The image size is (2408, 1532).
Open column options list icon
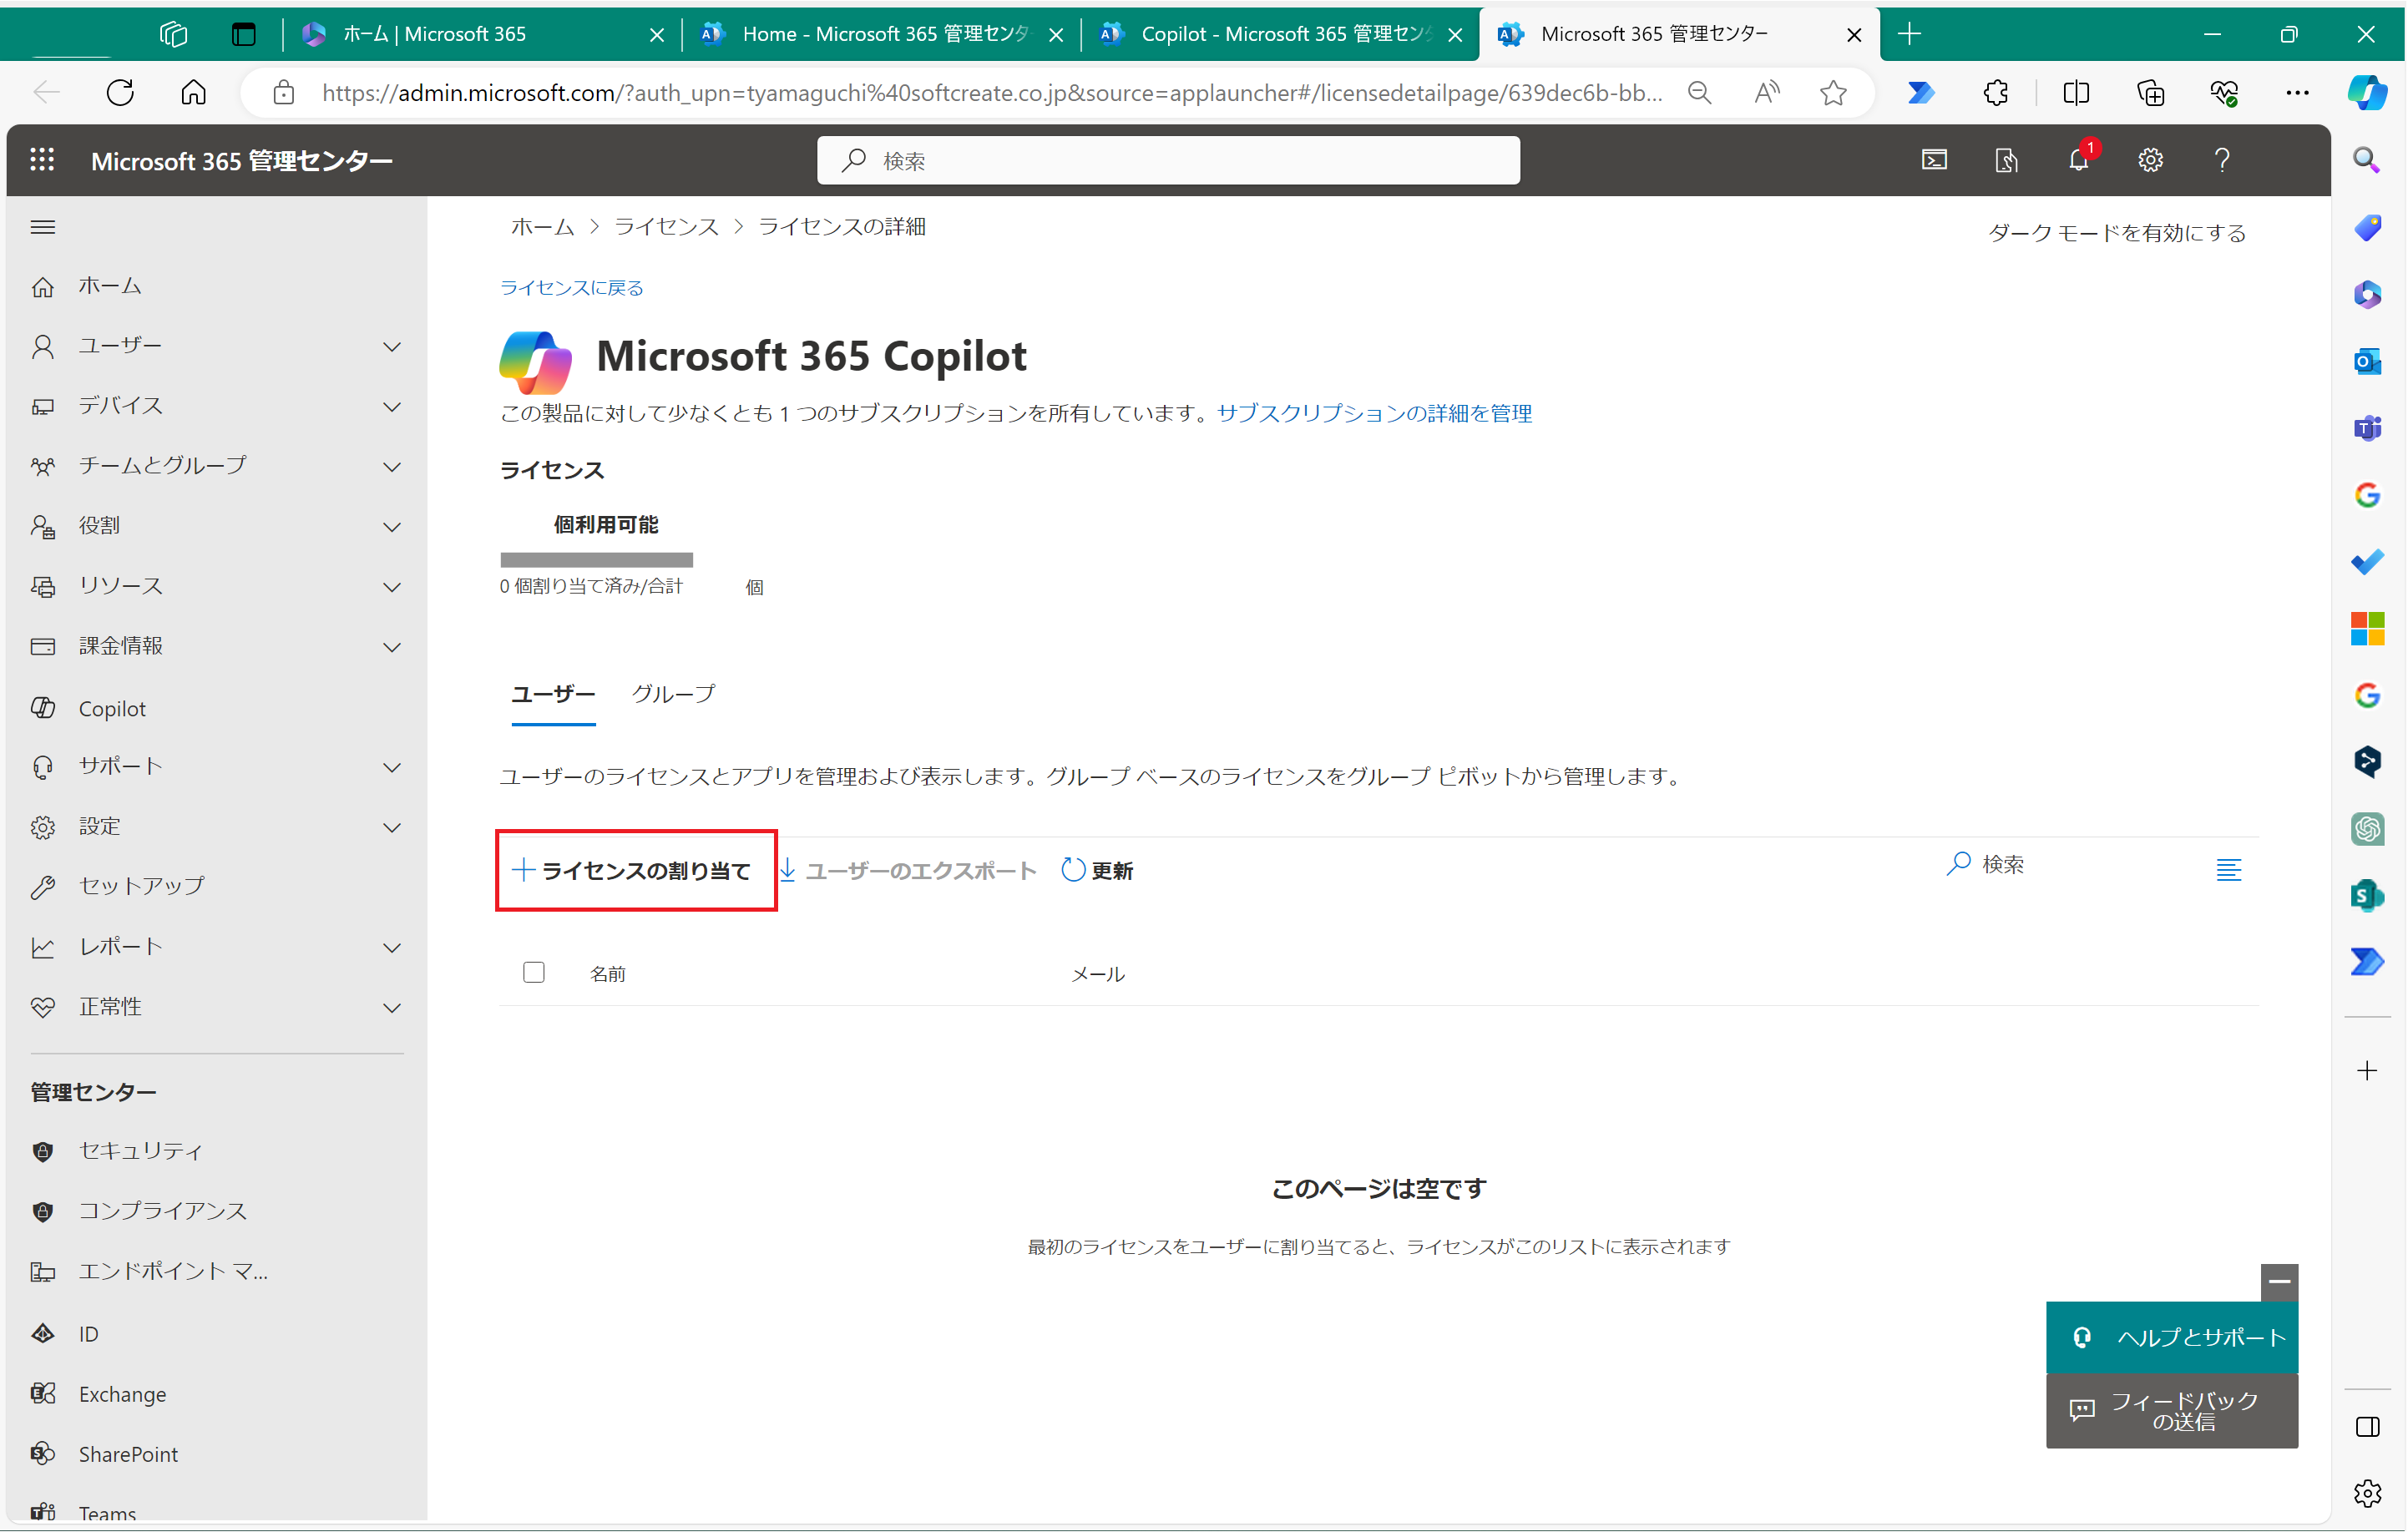point(2229,871)
